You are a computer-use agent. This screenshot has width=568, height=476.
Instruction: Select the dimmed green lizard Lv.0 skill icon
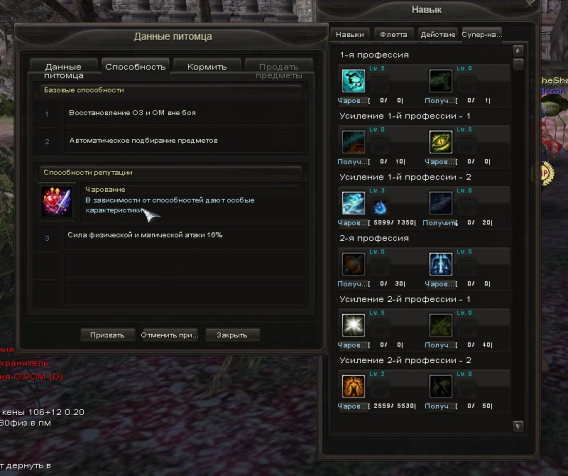coord(440,81)
